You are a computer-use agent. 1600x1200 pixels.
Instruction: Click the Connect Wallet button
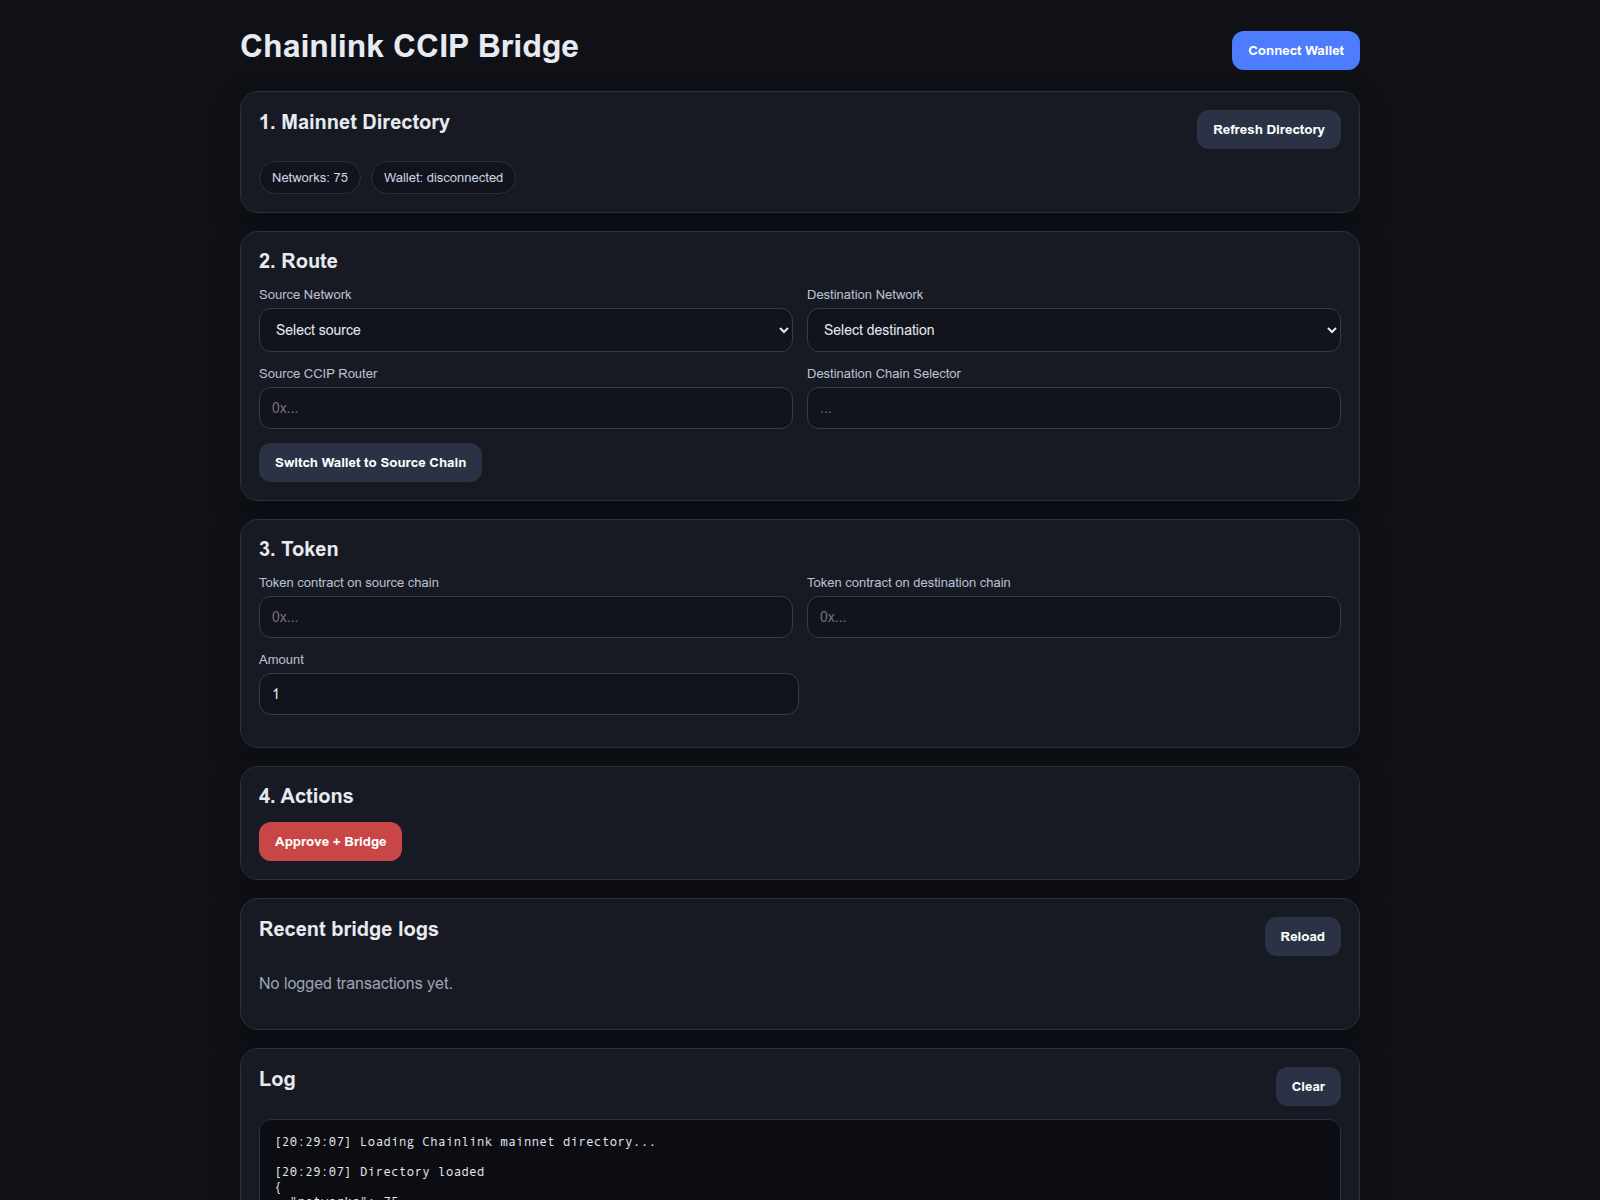point(1295,50)
